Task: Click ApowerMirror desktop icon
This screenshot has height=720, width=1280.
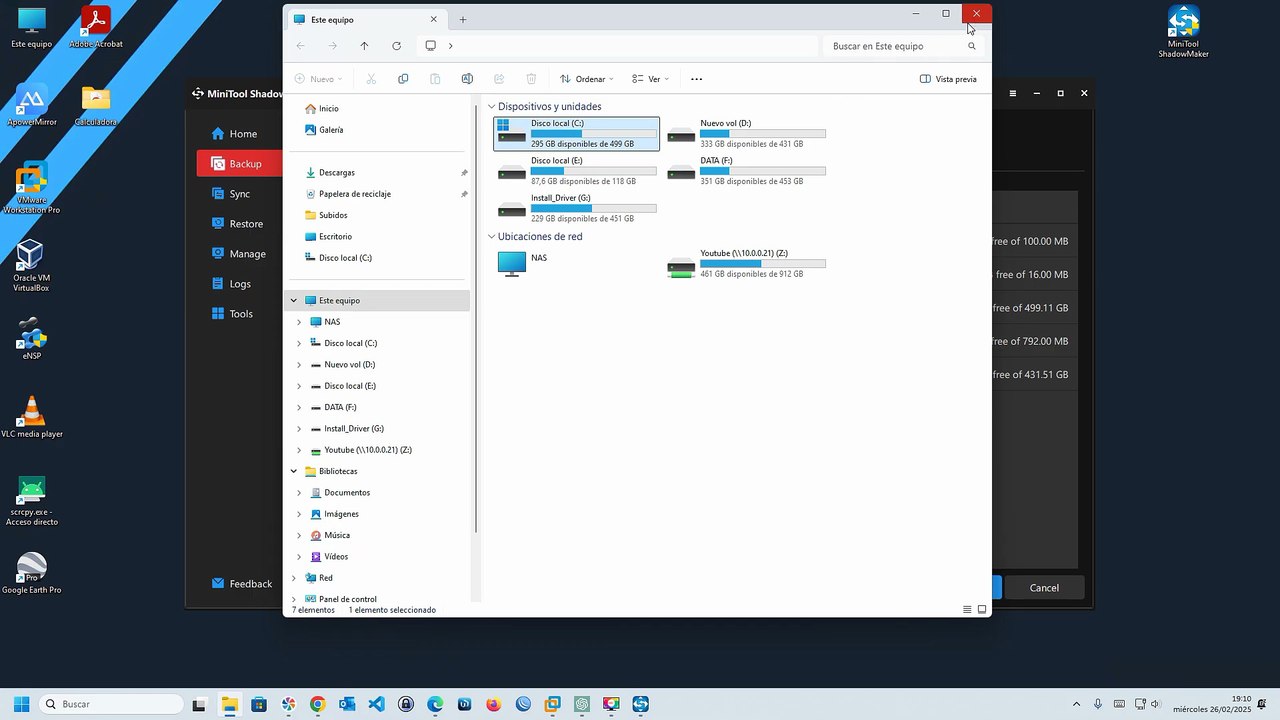Action: point(32,105)
